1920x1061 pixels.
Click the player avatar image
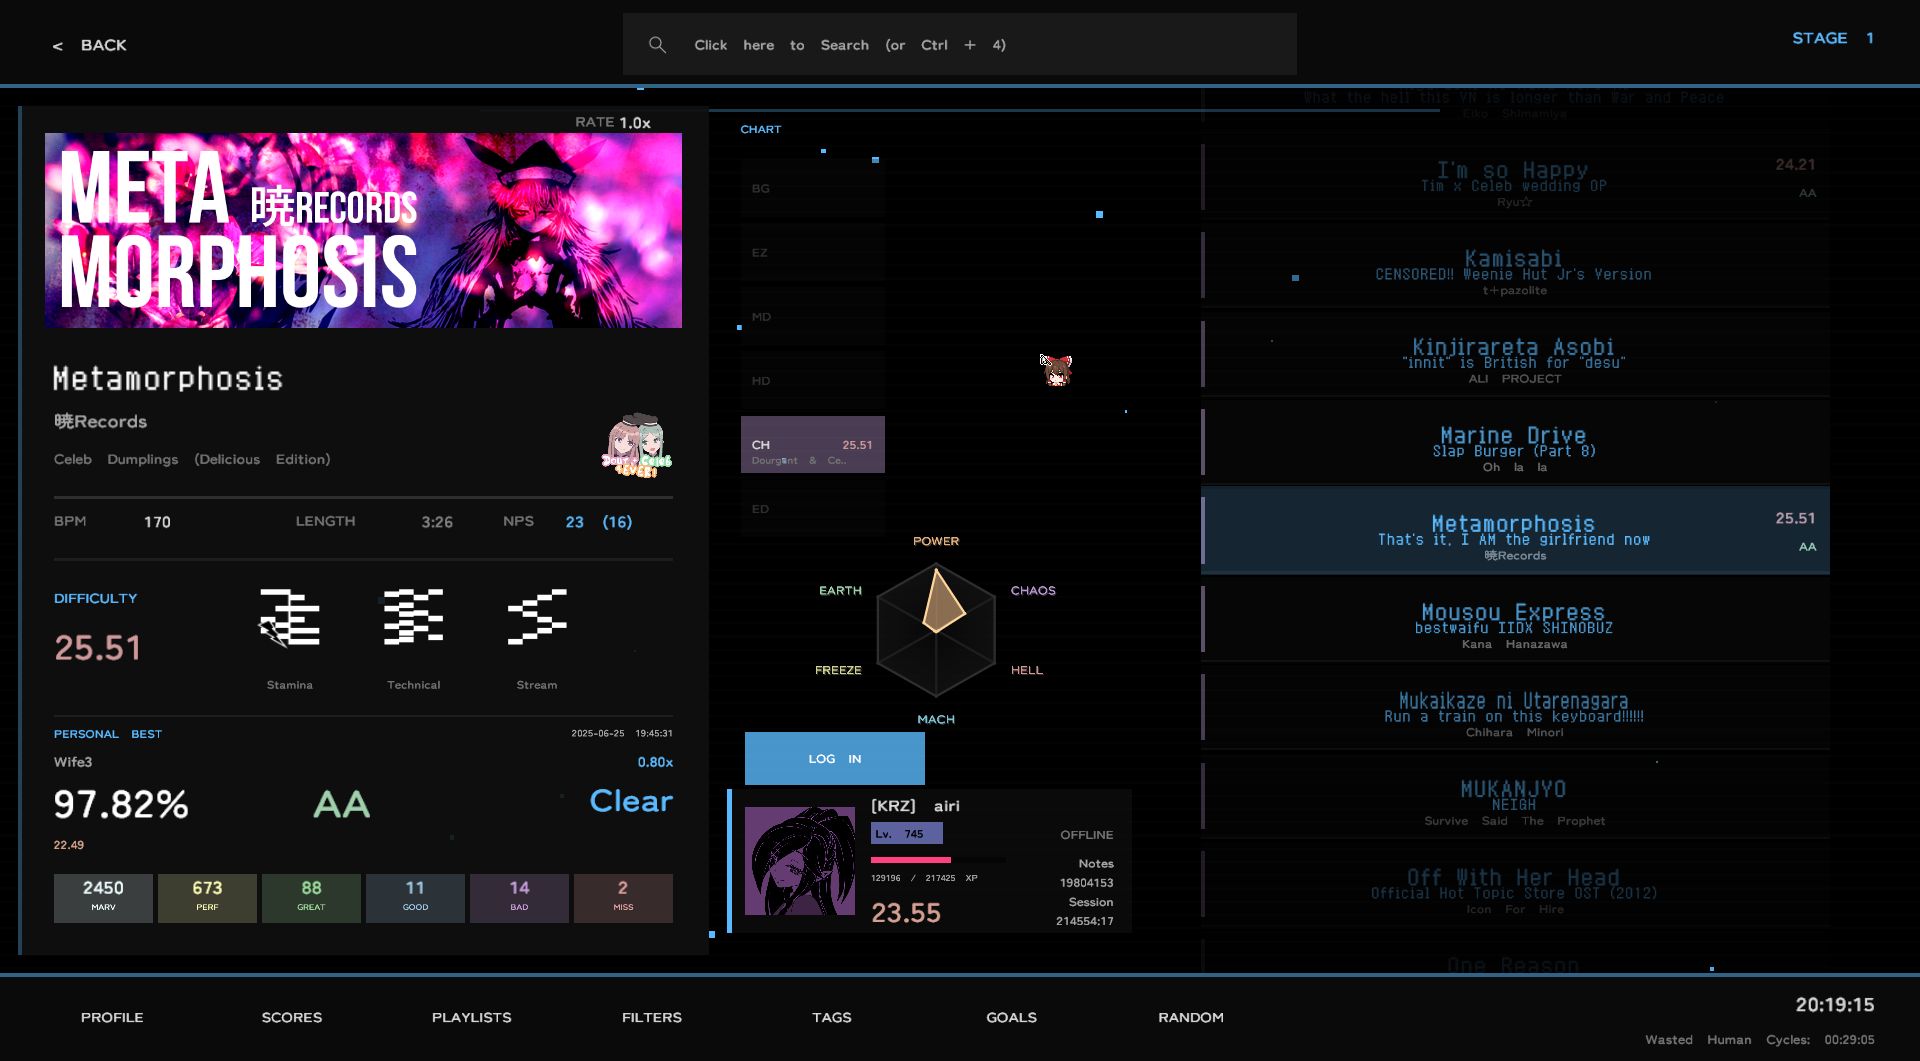(x=800, y=861)
